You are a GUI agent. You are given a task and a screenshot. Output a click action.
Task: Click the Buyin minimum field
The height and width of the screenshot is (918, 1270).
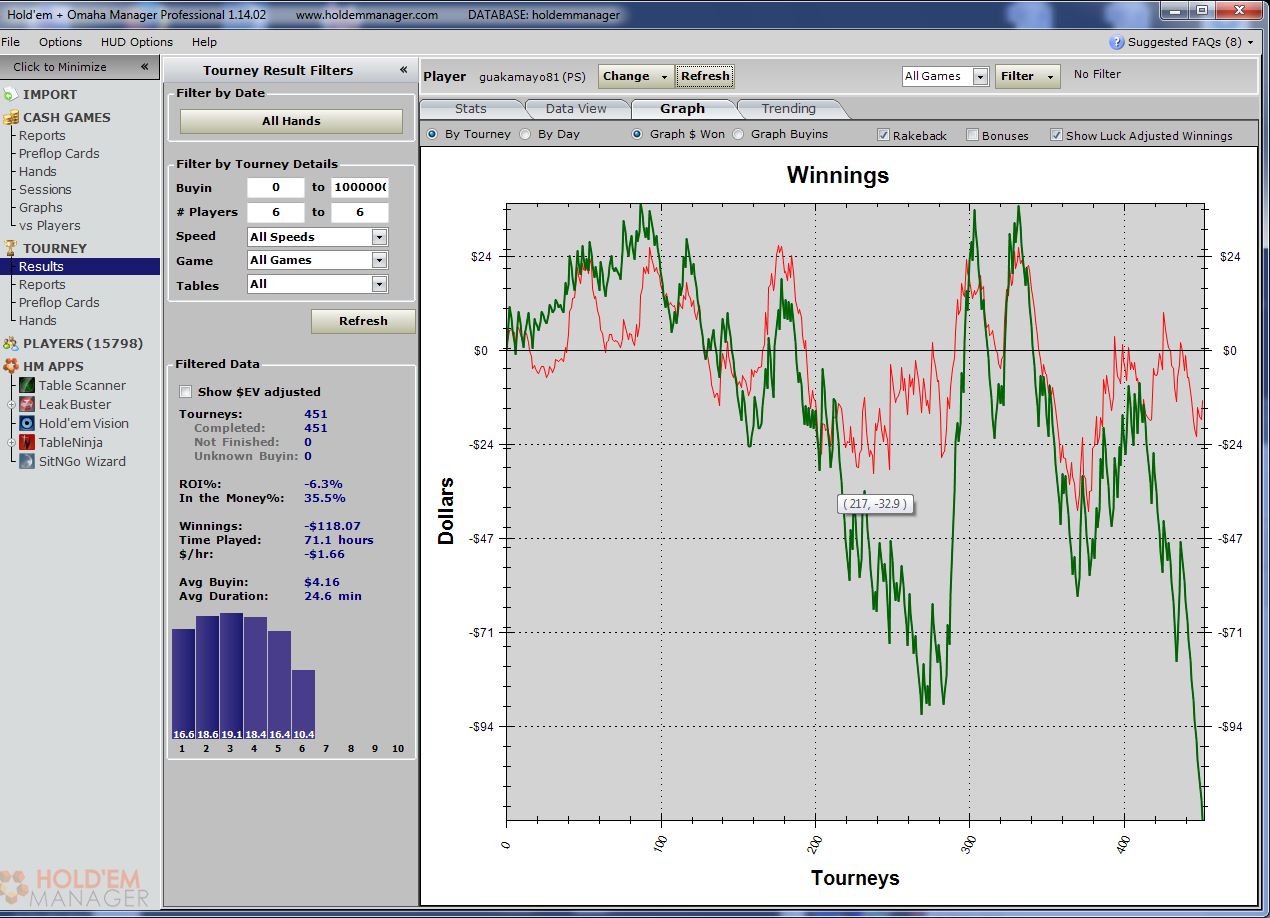(x=275, y=187)
